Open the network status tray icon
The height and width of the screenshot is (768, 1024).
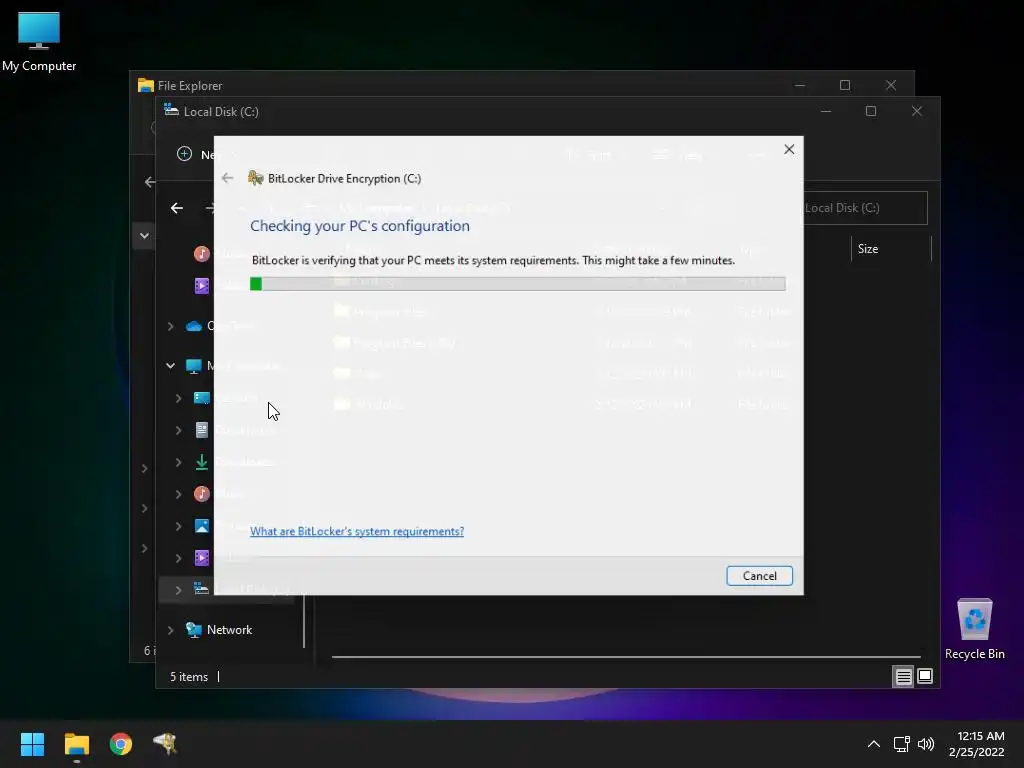(x=902, y=744)
